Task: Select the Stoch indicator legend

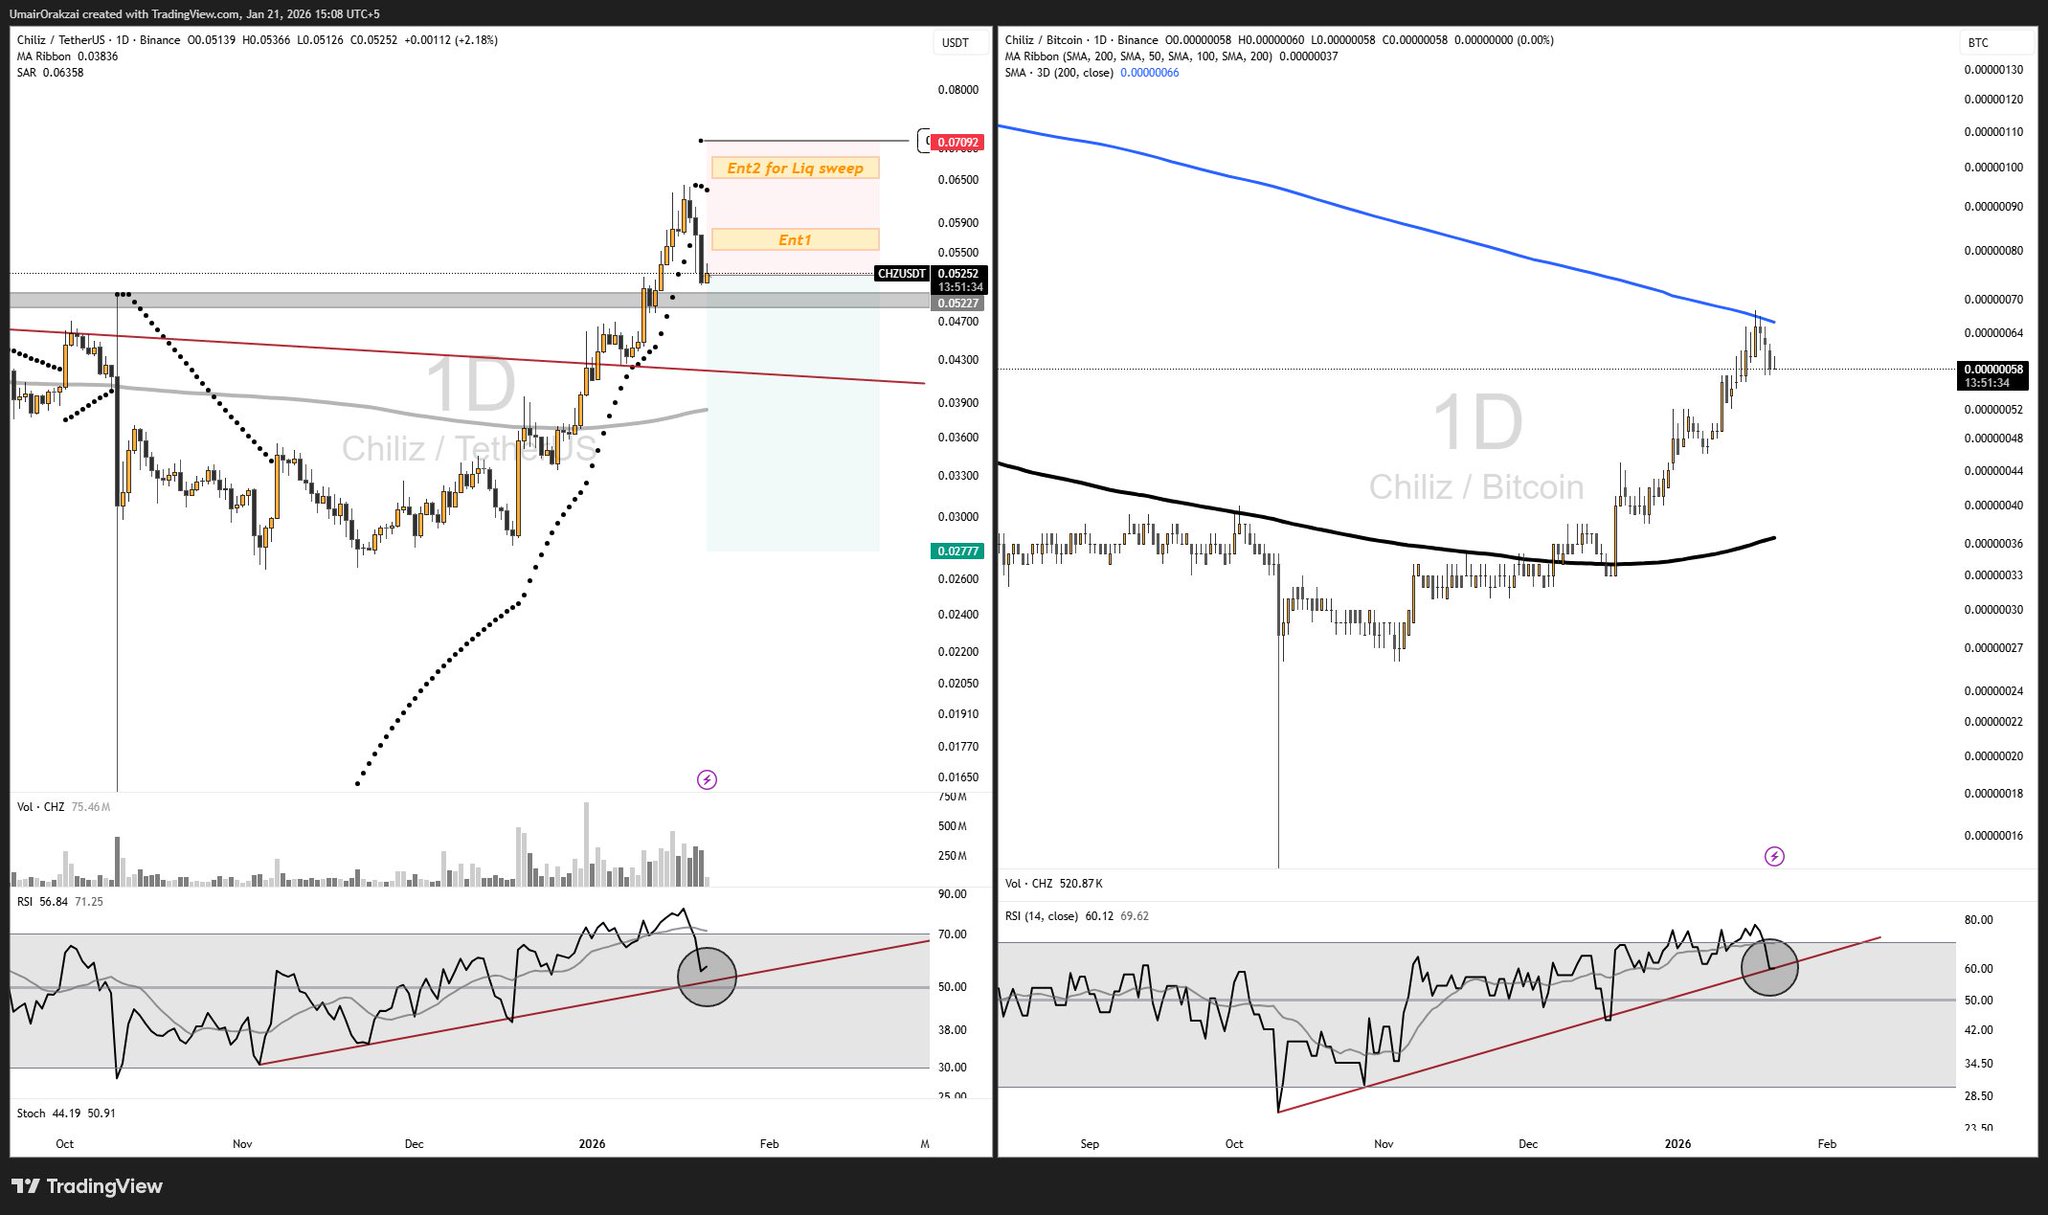Action: (x=31, y=1113)
